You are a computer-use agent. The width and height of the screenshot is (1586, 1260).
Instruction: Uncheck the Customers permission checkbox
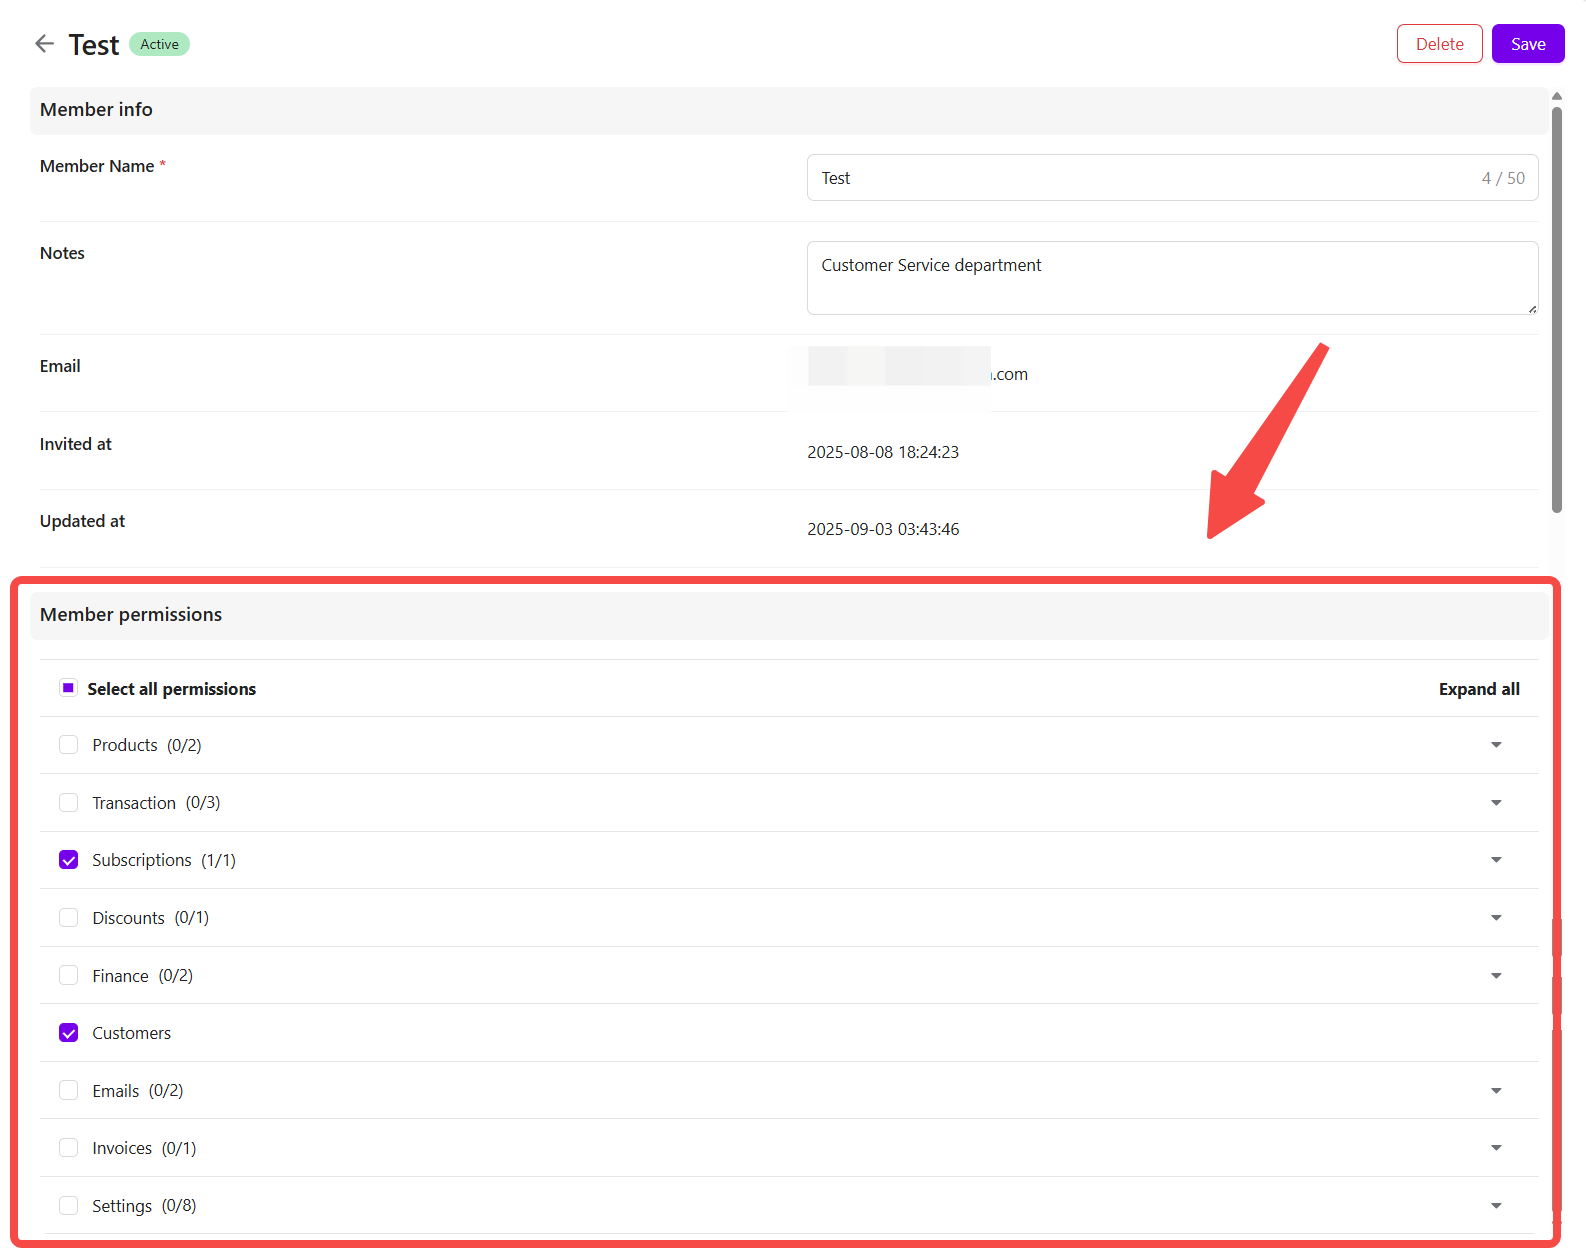(68, 1033)
